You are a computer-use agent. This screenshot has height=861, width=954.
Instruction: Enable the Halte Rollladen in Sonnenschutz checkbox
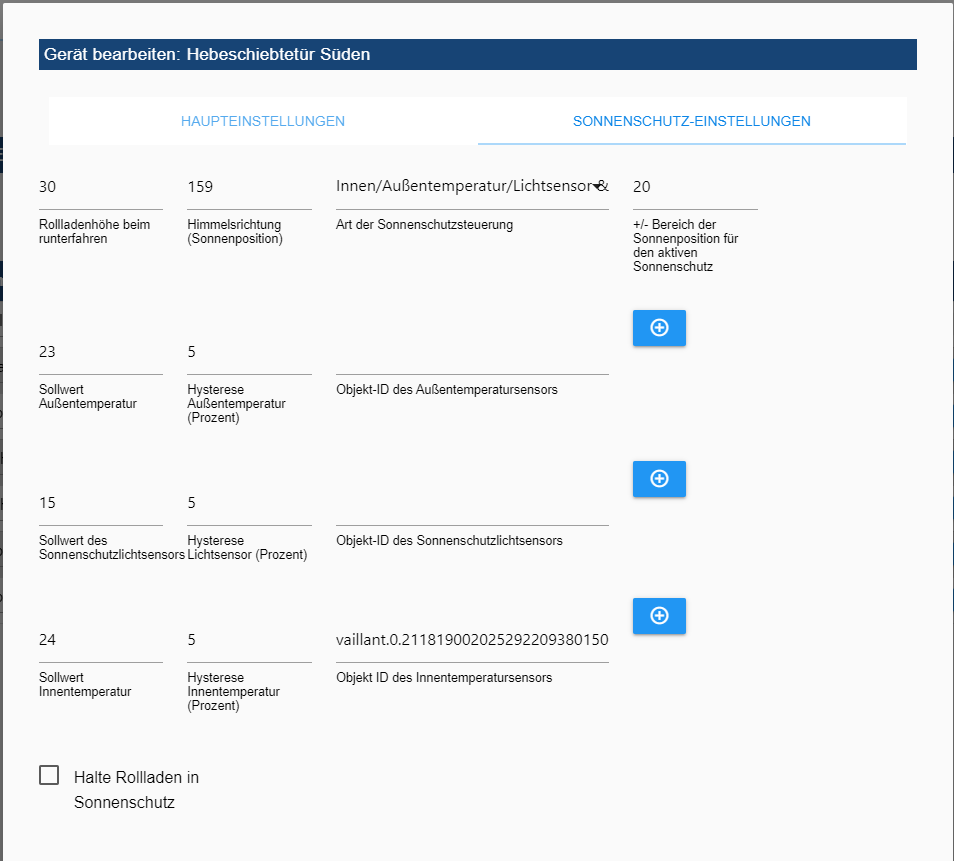(49, 775)
